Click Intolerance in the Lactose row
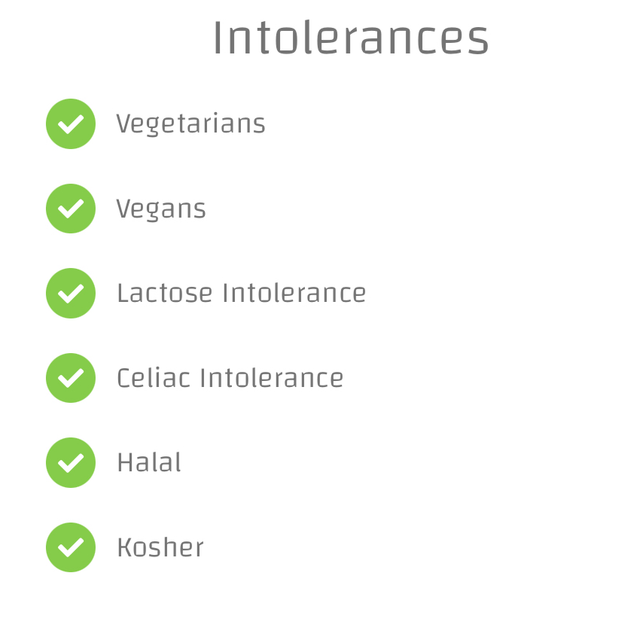 point(294,293)
